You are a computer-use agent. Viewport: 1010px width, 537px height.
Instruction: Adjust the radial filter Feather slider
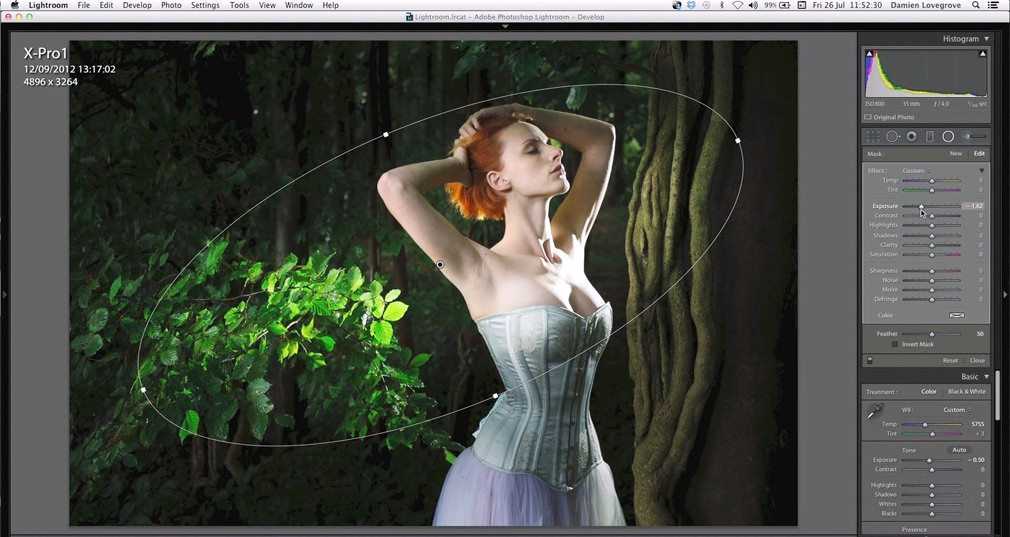(931, 334)
